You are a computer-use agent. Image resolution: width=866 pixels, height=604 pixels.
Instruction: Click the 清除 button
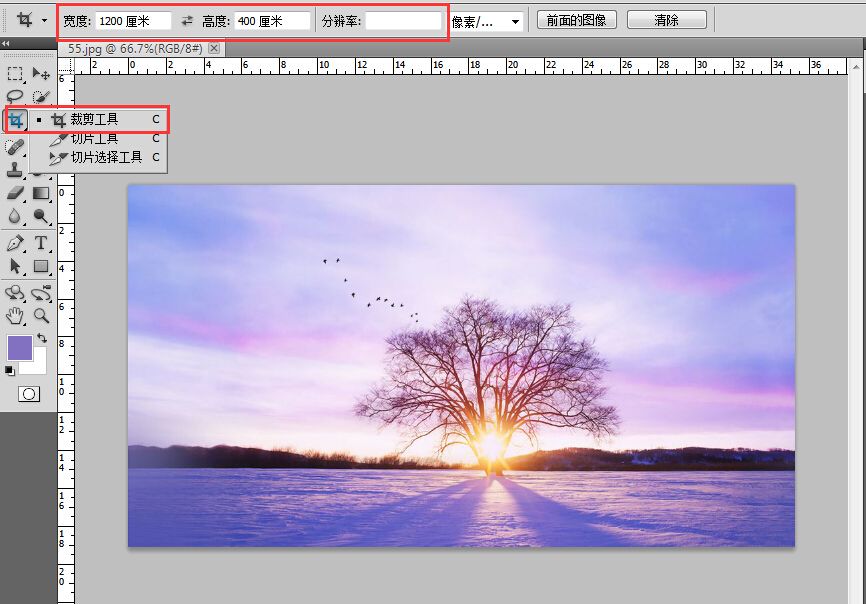[666, 20]
